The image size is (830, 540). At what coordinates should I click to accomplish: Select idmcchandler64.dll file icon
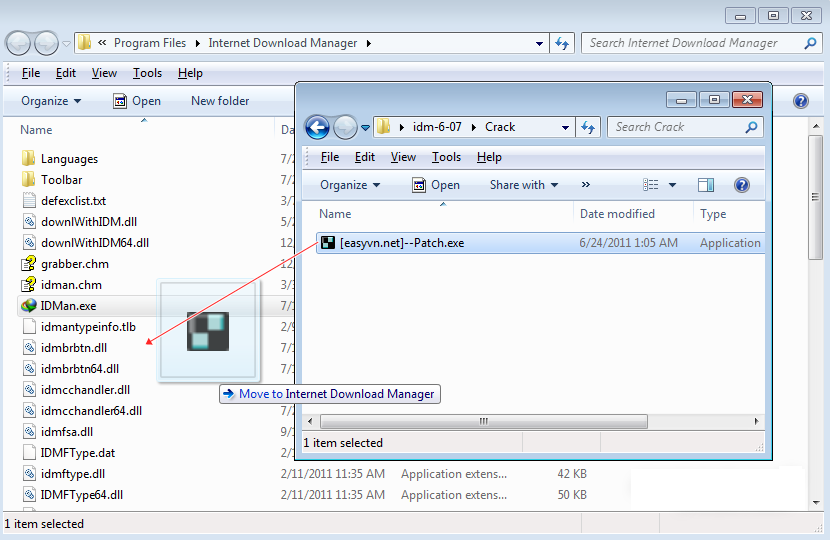[29, 411]
